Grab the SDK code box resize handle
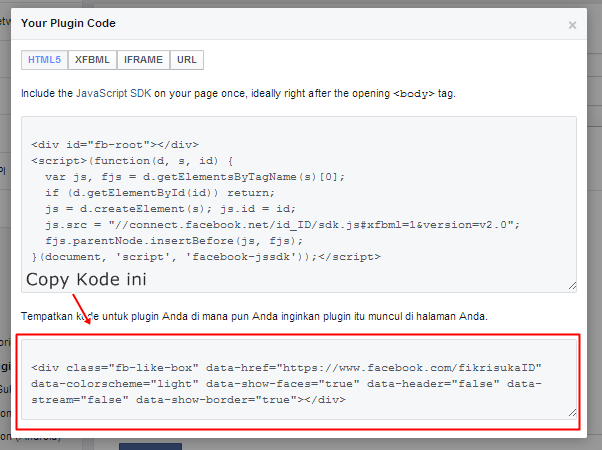Screen dimensions: 602x450 click(x=572, y=286)
